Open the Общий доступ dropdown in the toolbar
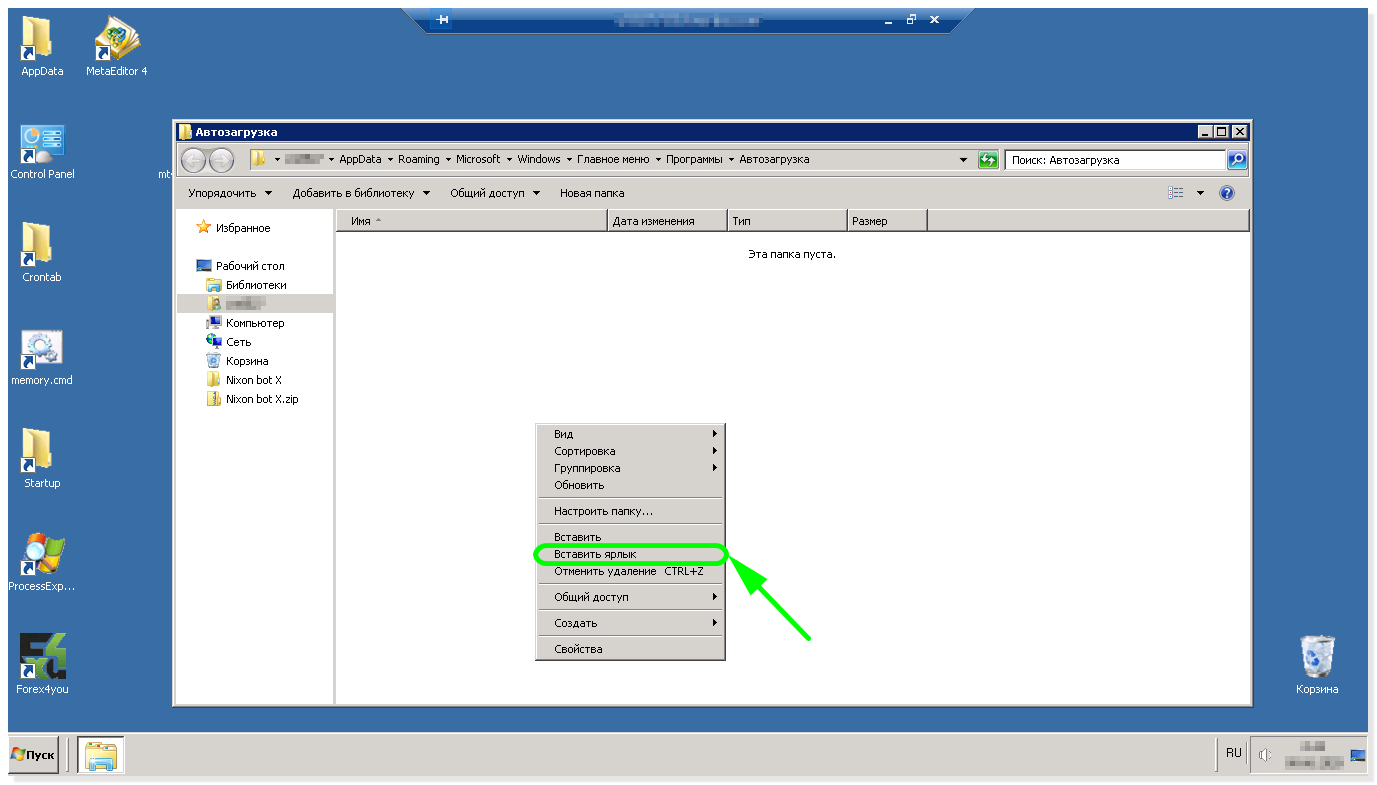Screen dimensions: 1377x785 [x=495, y=193]
